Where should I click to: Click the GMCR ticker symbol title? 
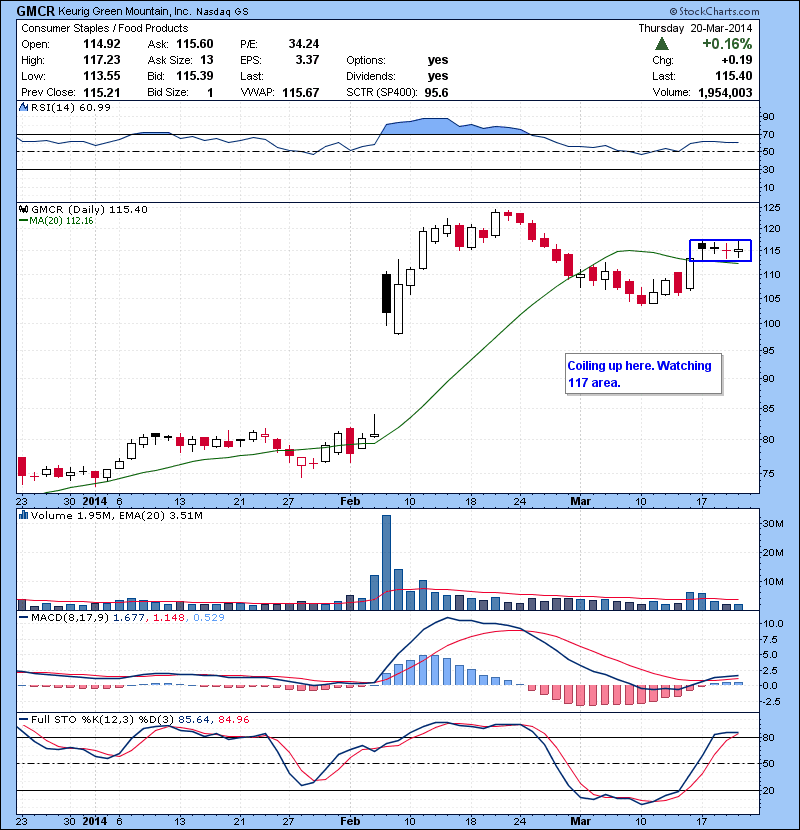35,11
